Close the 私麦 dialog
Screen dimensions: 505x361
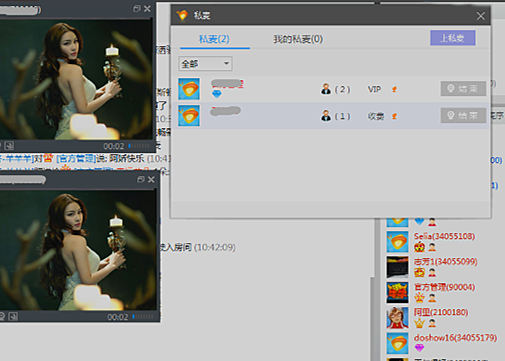coord(480,16)
